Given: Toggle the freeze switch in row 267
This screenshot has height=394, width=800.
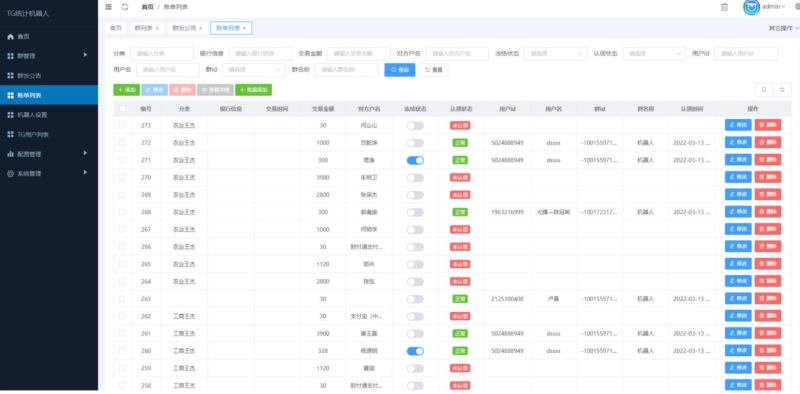Looking at the screenshot, I should pyautogui.click(x=415, y=230).
